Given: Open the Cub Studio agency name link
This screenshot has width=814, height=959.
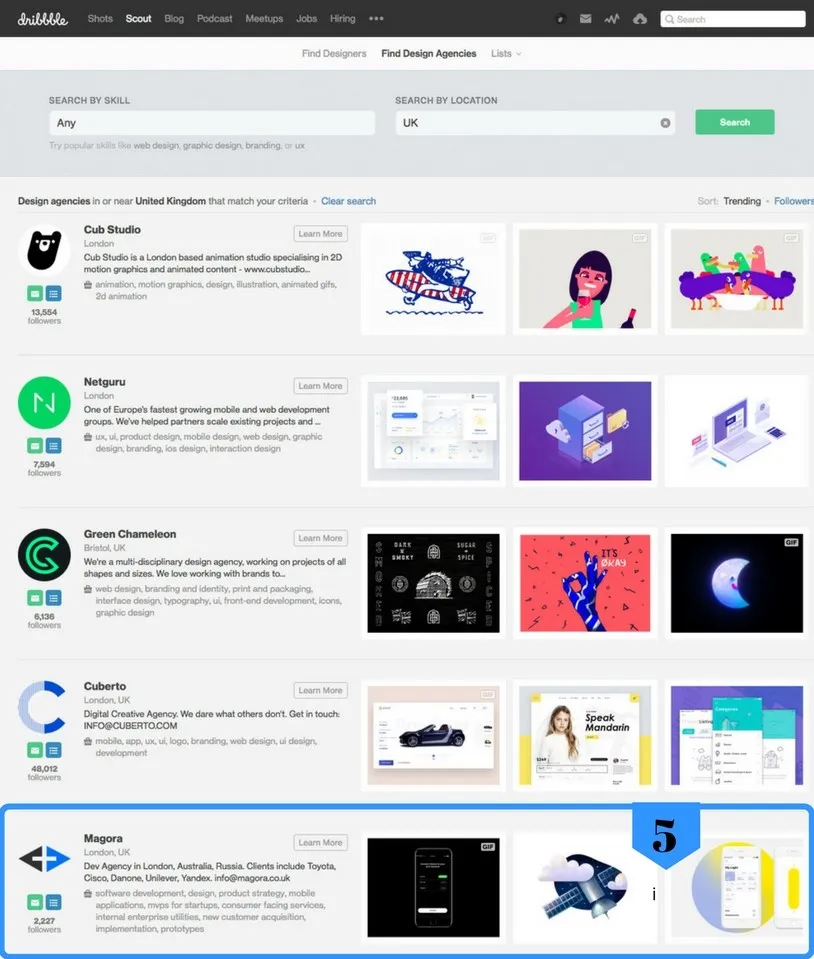Looking at the screenshot, I should pos(112,229).
